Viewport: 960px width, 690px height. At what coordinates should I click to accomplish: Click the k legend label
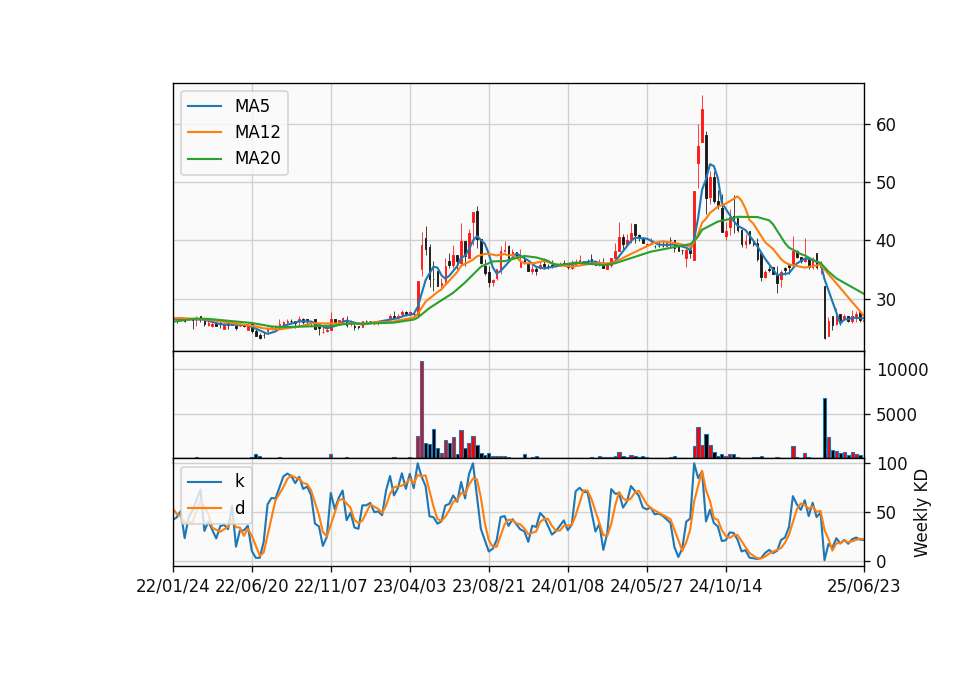pyautogui.click(x=239, y=481)
